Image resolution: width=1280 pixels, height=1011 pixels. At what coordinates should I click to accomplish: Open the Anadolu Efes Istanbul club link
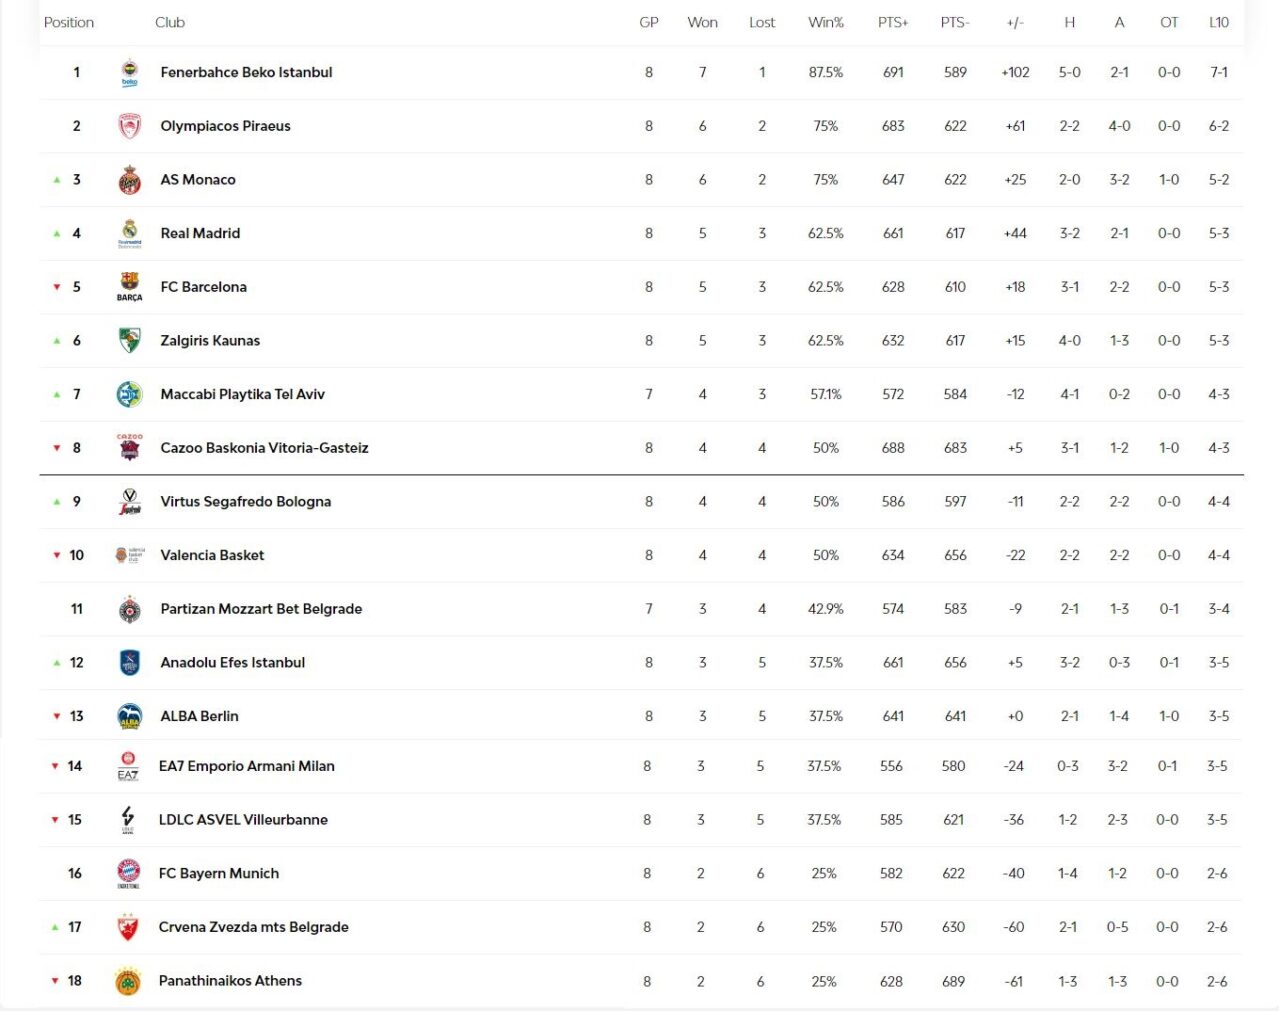pyautogui.click(x=232, y=662)
